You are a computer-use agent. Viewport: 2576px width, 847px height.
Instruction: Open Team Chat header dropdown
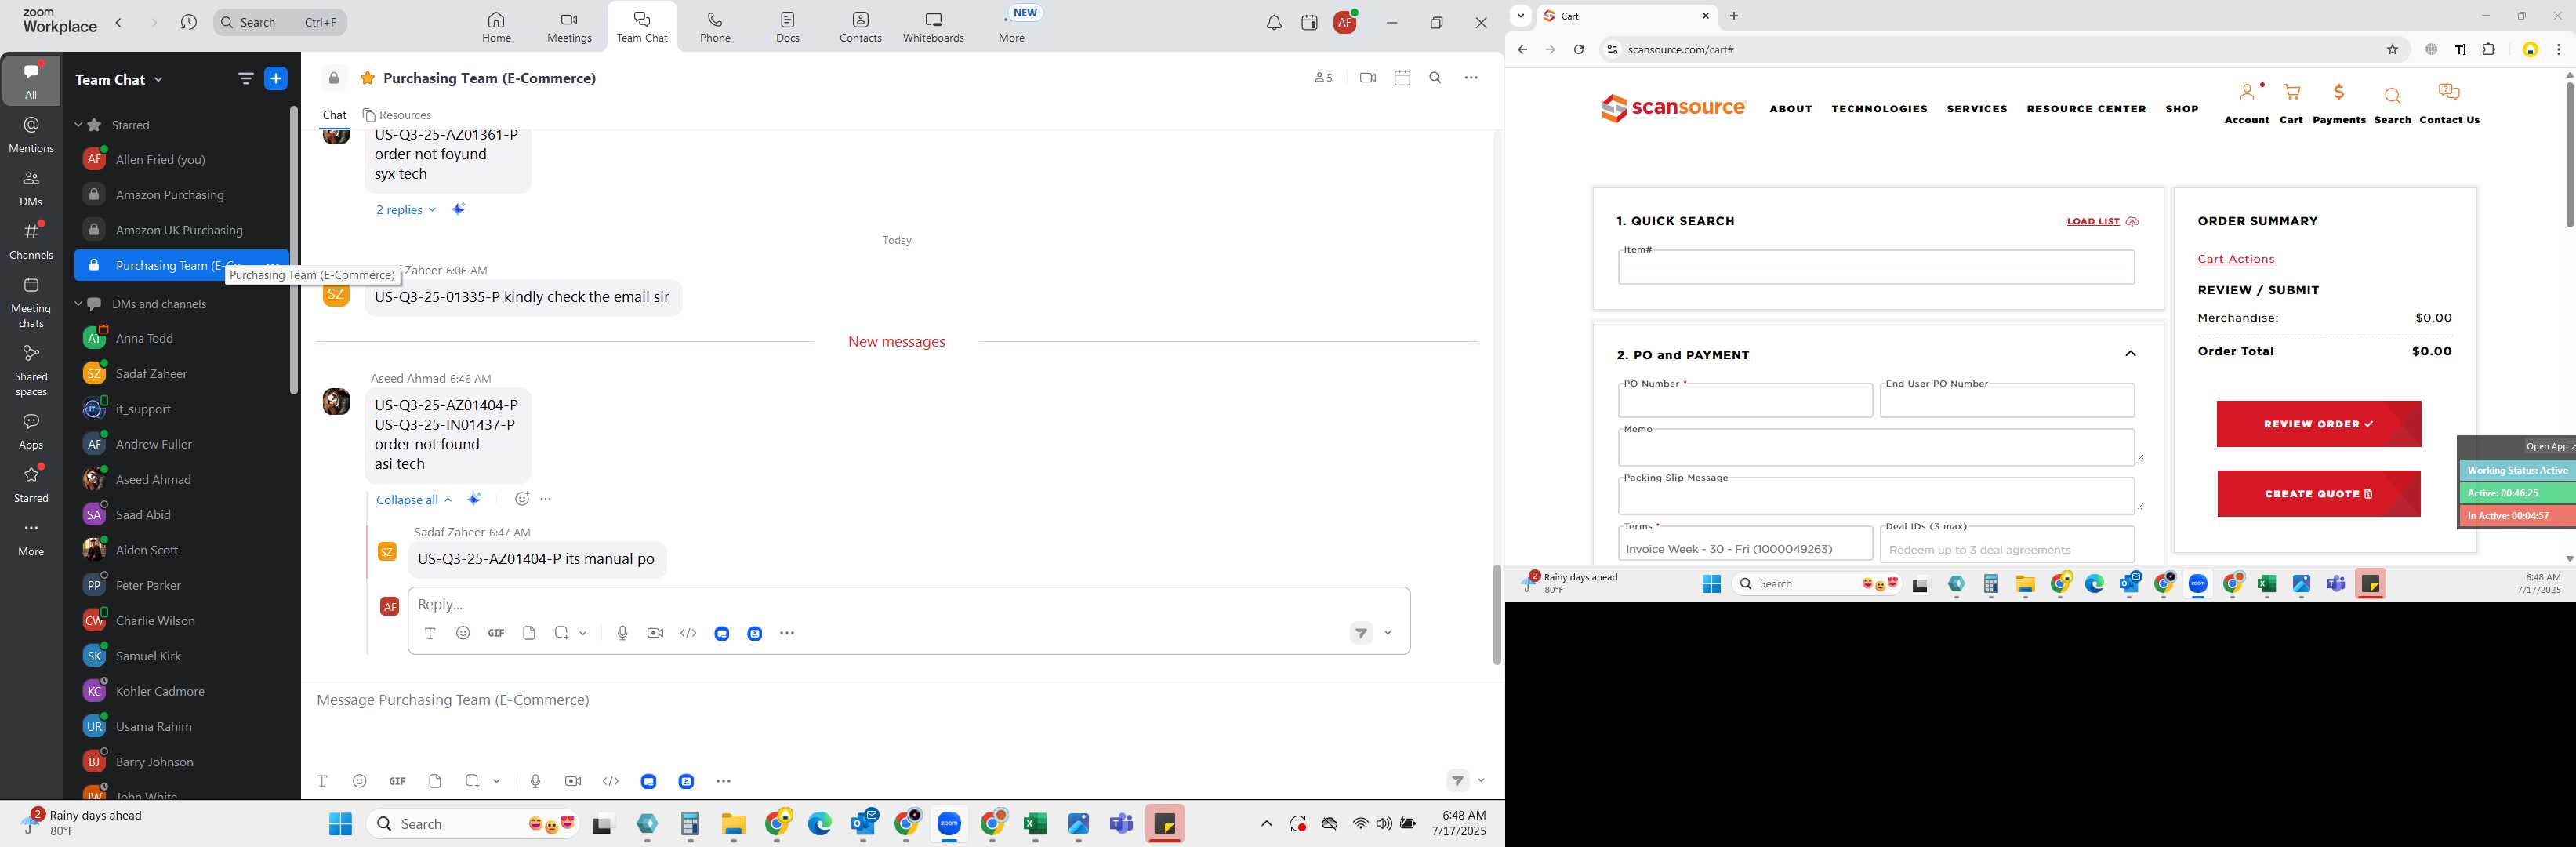(x=158, y=80)
